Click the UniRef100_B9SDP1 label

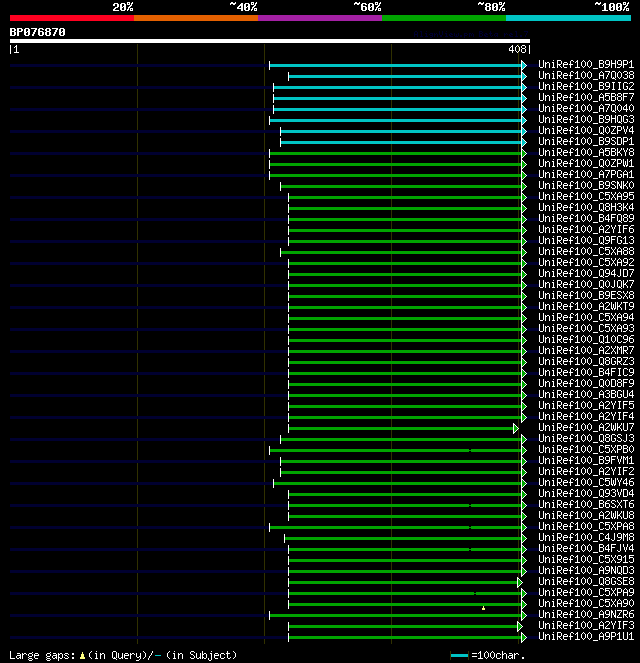coord(586,141)
